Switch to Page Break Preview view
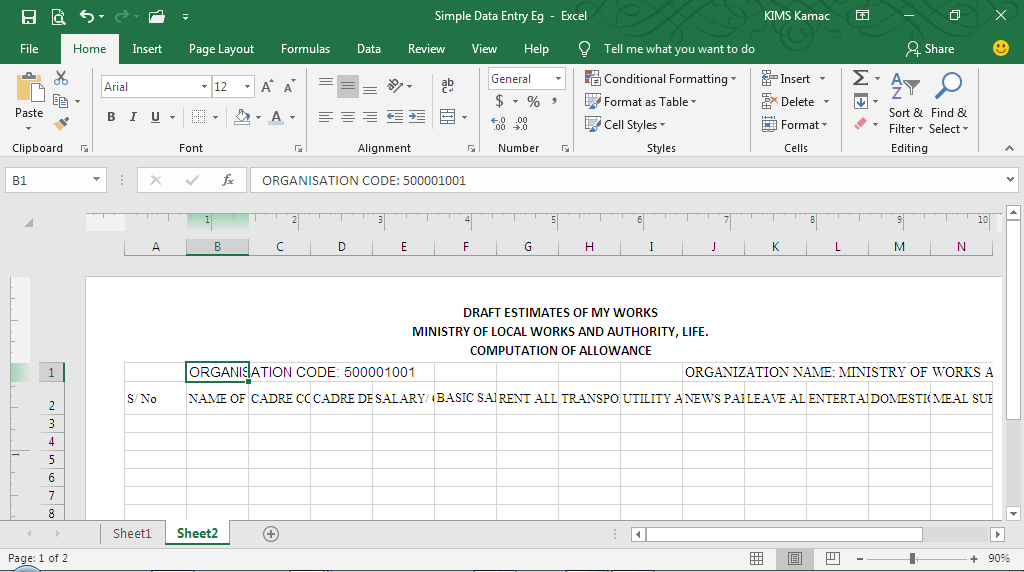The width and height of the screenshot is (1024, 572). (x=833, y=558)
